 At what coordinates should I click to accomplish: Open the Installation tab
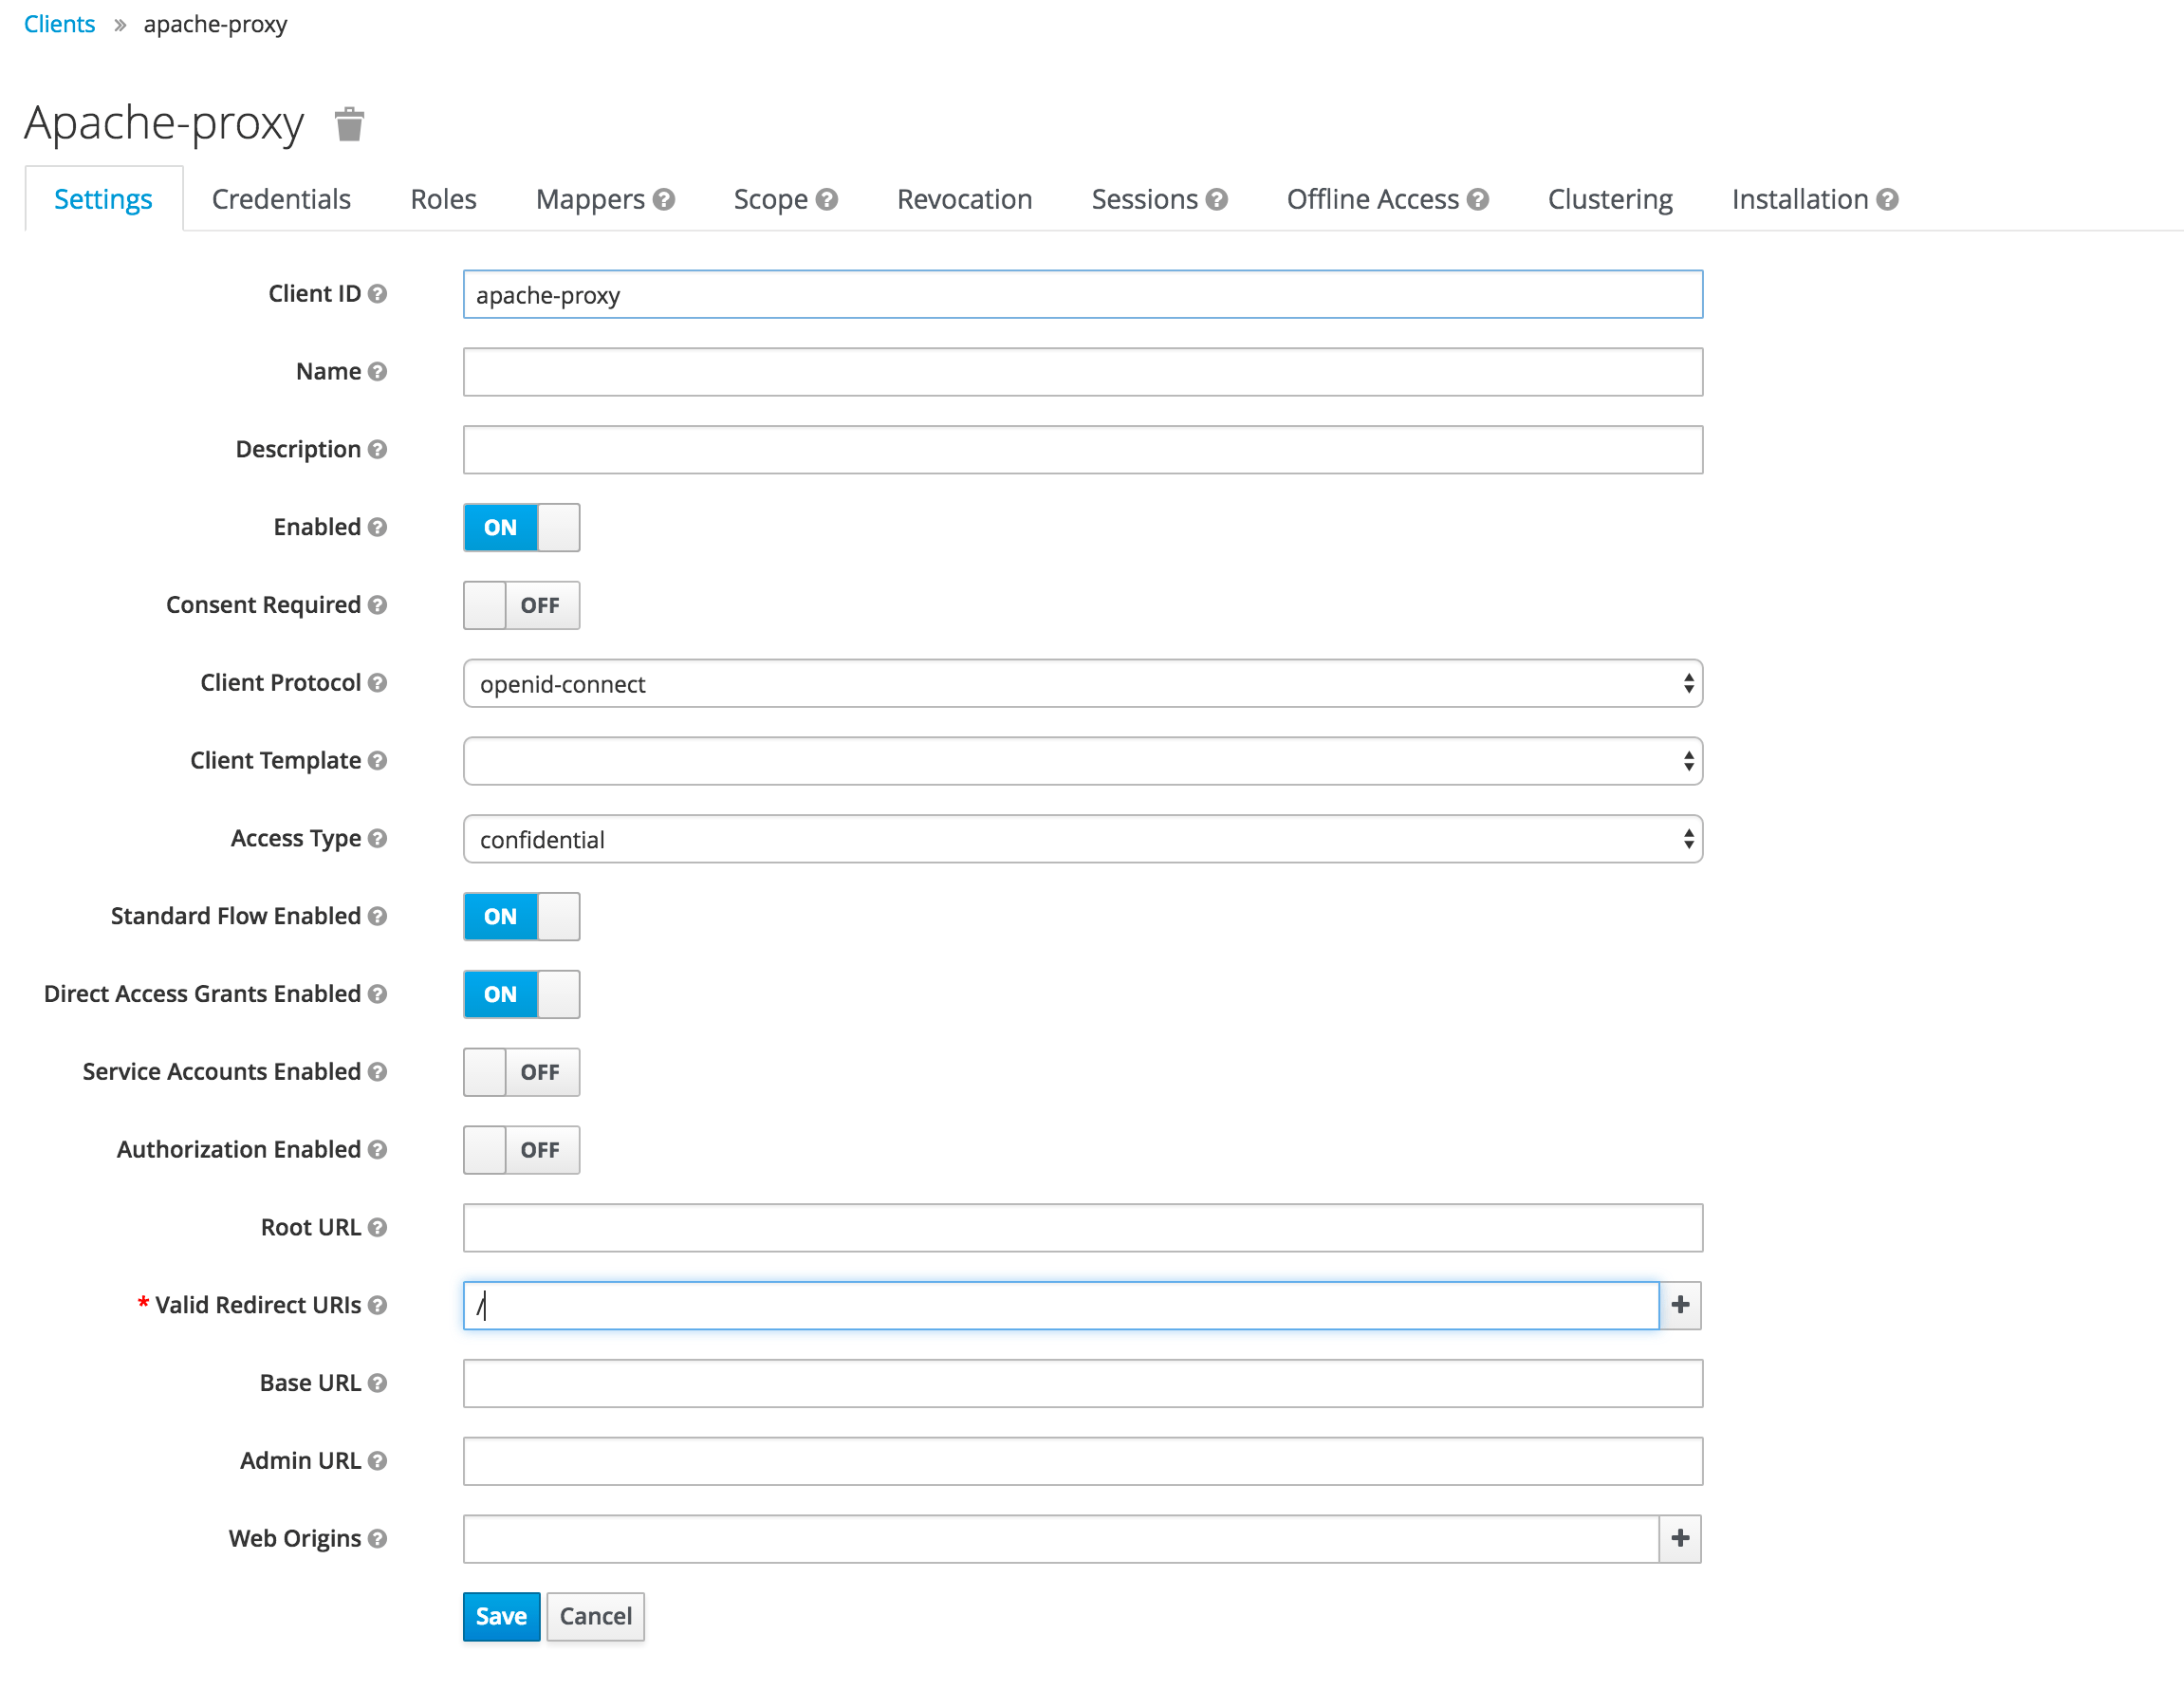pos(1799,200)
